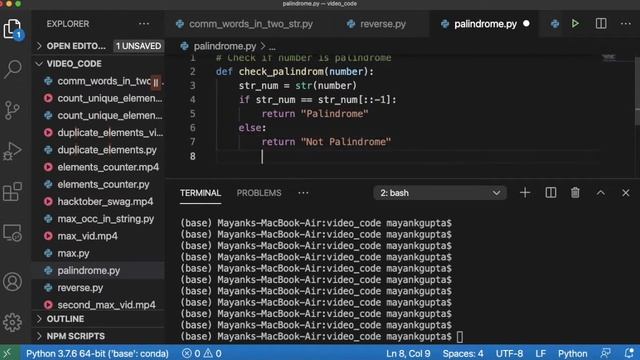Place cursor on line 5 return "Palindrome"

pyautogui.click(x=315, y=114)
